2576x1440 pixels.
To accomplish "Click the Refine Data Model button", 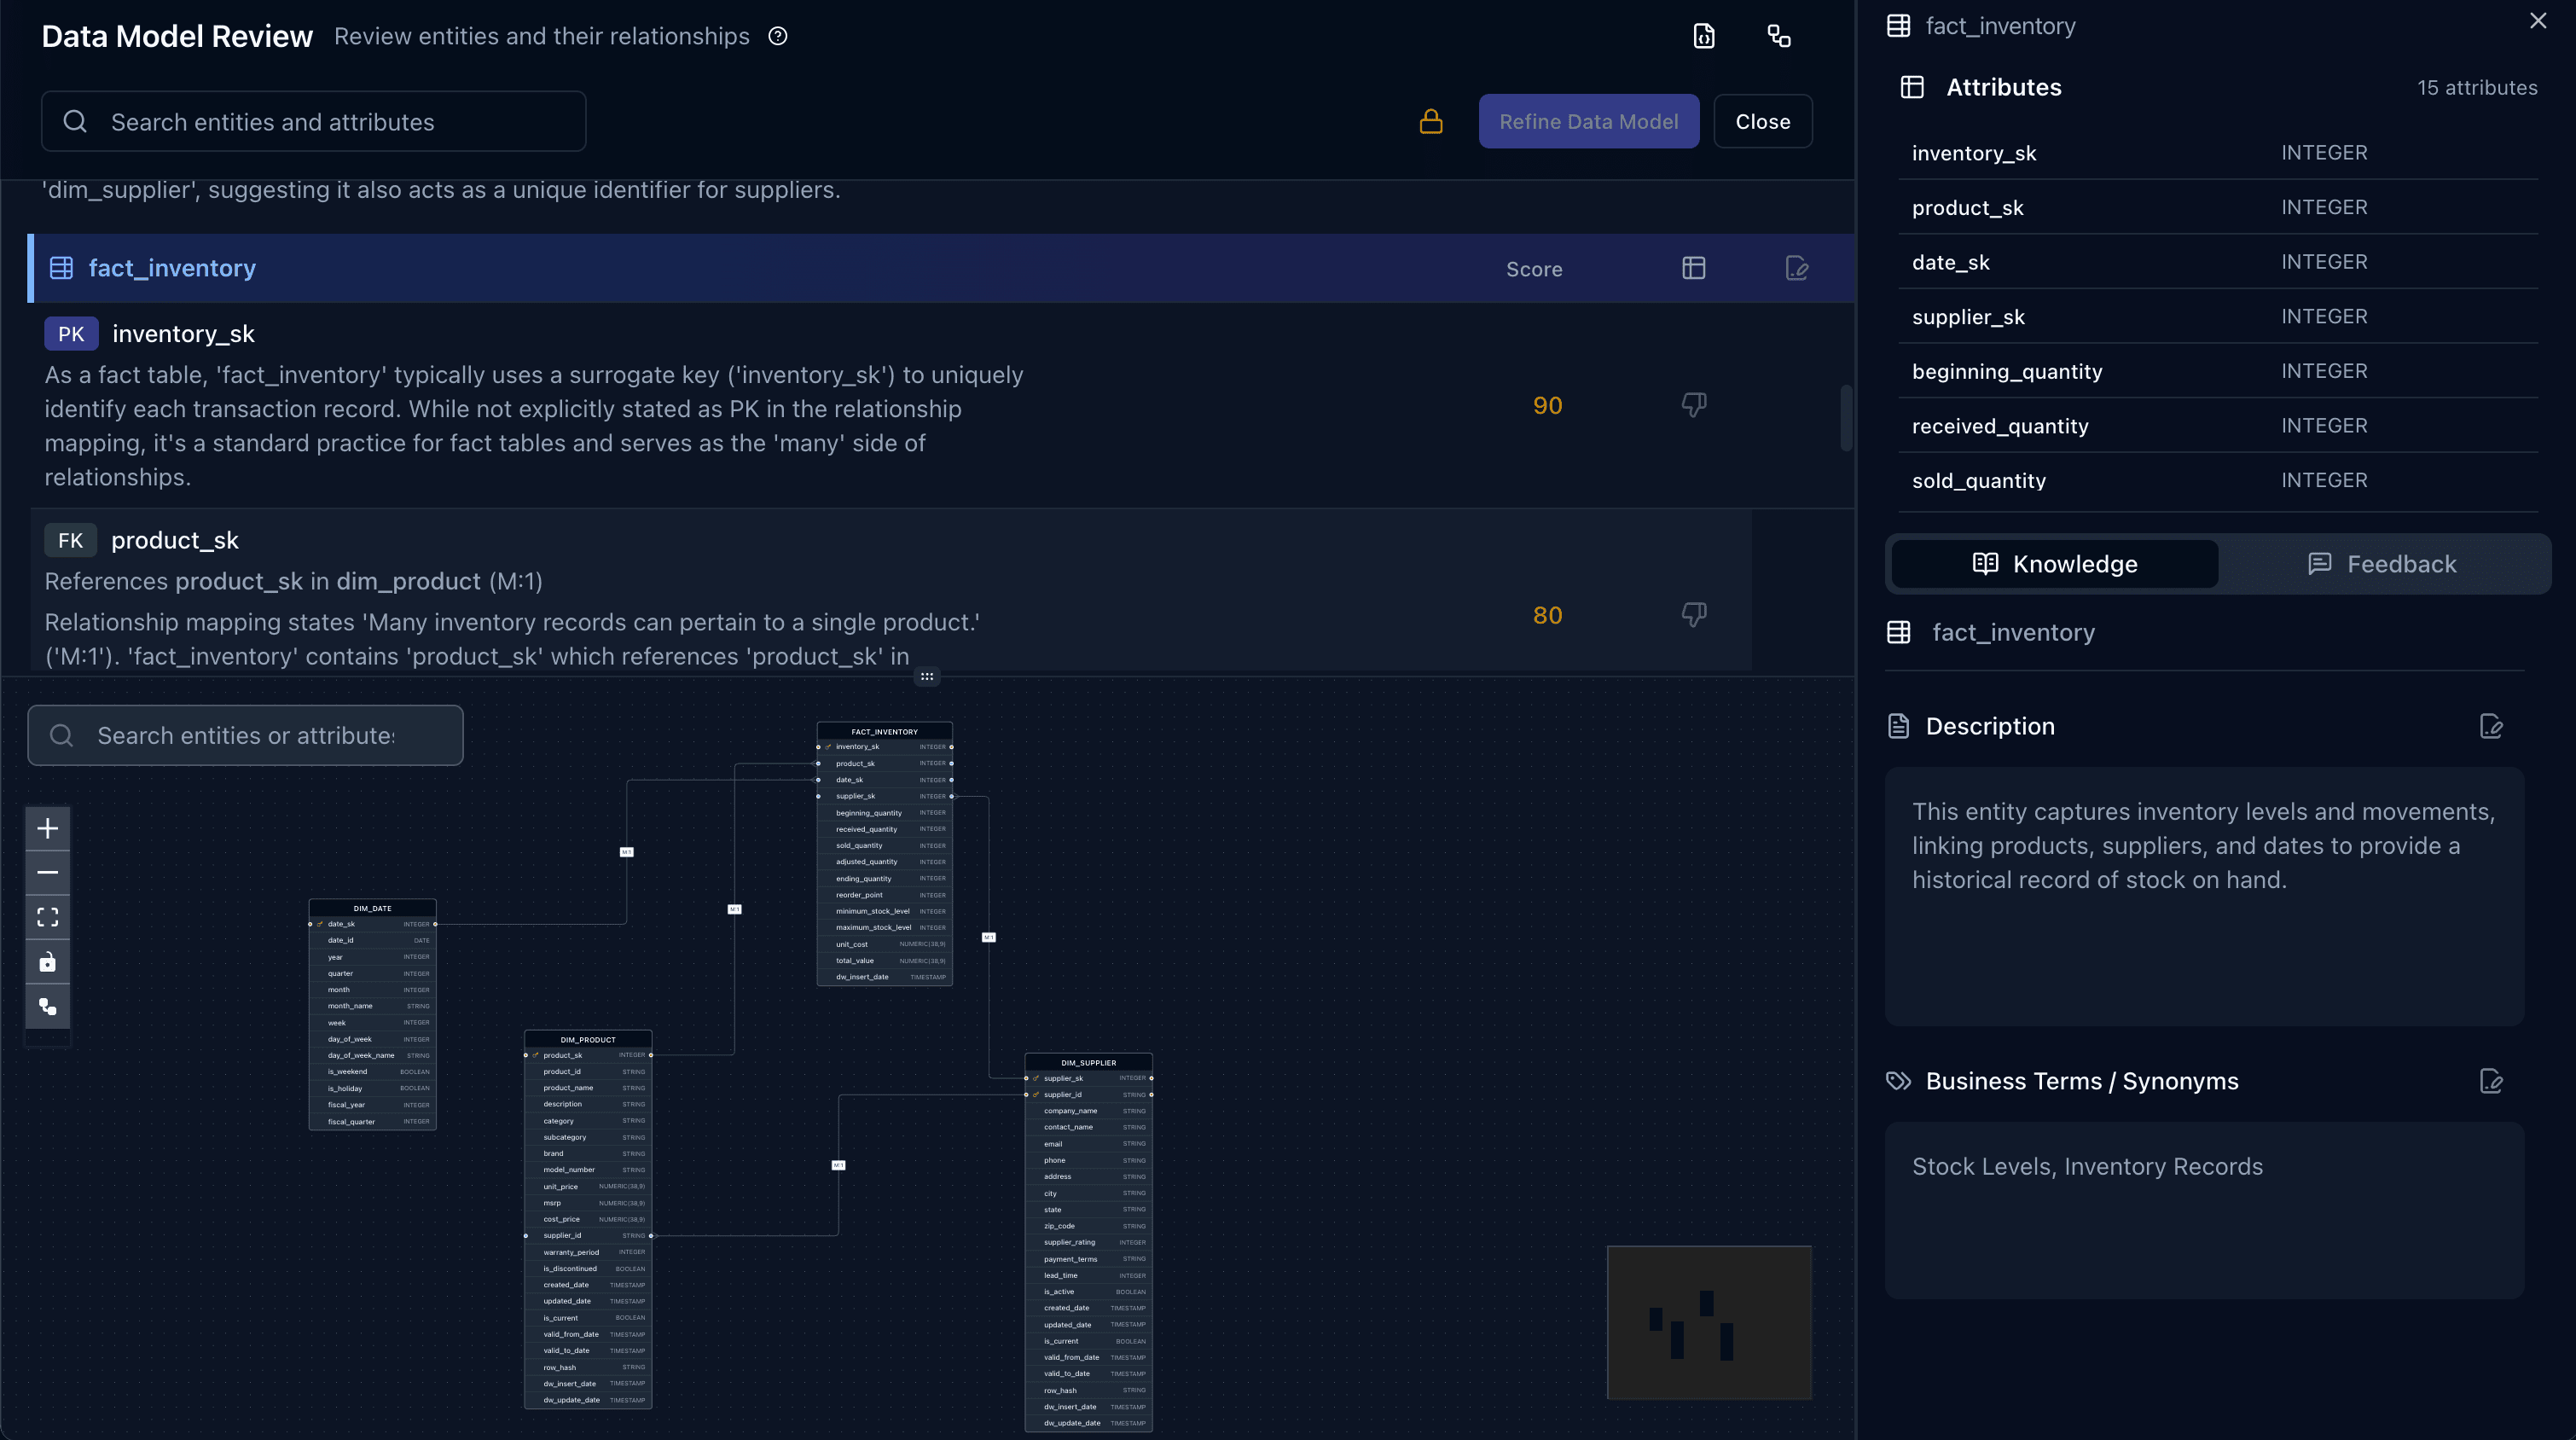I will pyautogui.click(x=1589, y=121).
